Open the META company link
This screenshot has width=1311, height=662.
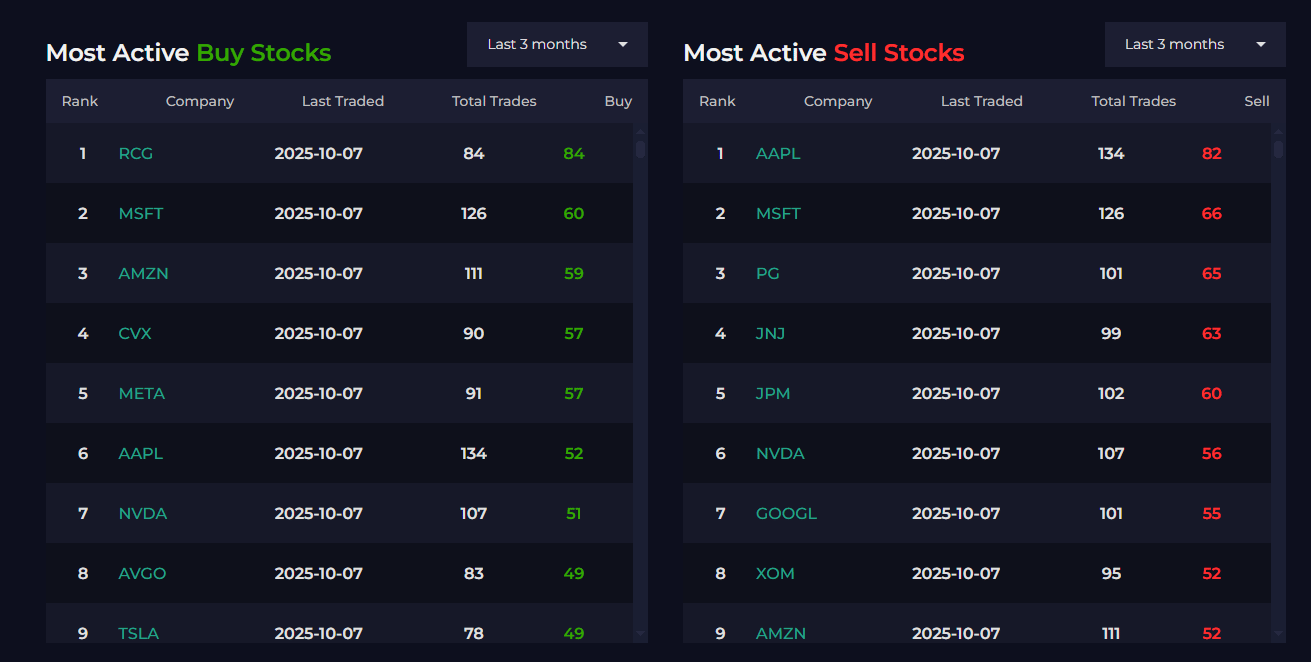pos(142,394)
